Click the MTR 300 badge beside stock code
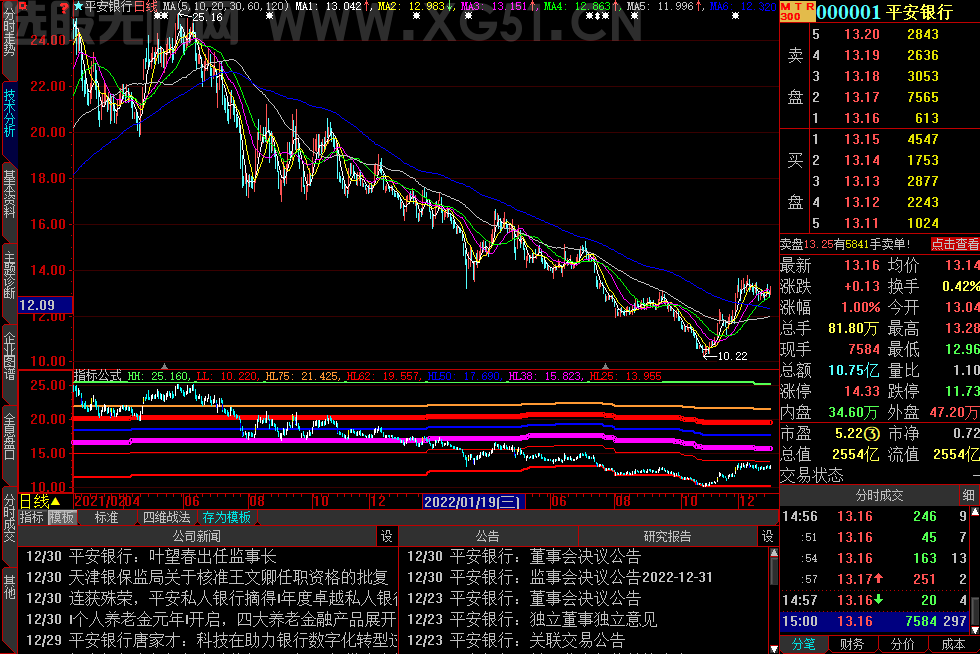 pyautogui.click(x=798, y=11)
